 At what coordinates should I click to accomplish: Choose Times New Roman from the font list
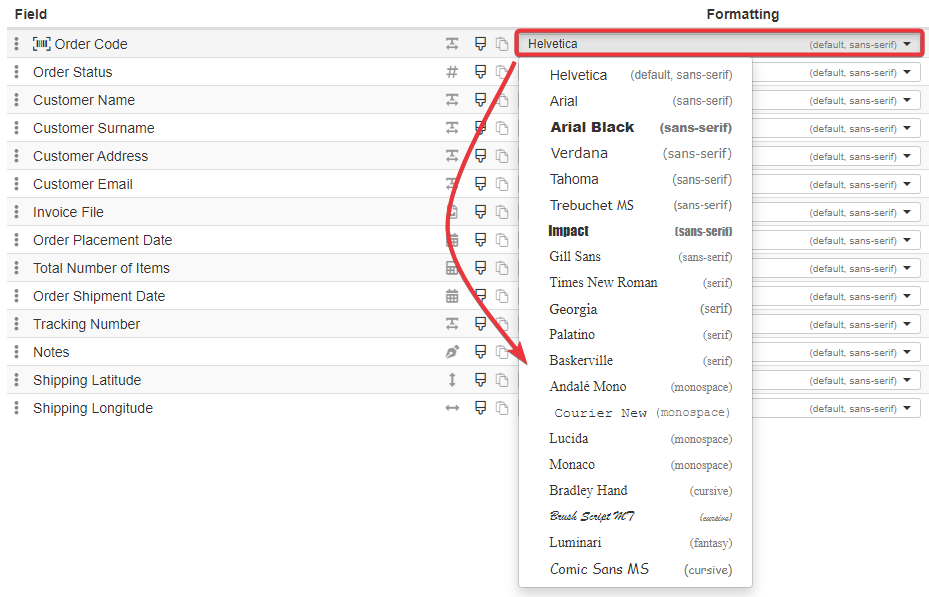point(603,283)
